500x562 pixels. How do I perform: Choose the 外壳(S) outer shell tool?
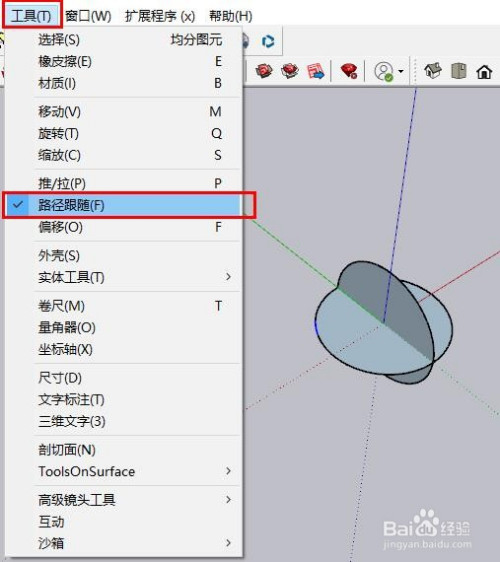(x=124, y=256)
